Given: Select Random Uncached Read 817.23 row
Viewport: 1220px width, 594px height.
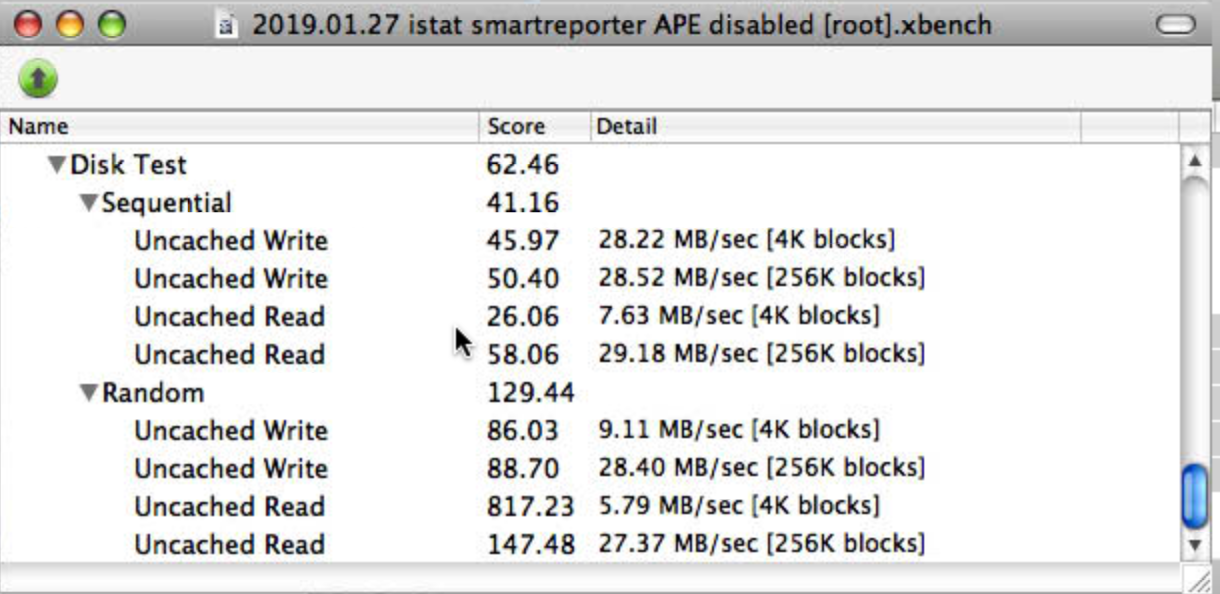Looking at the screenshot, I should pyautogui.click(x=590, y=506).
